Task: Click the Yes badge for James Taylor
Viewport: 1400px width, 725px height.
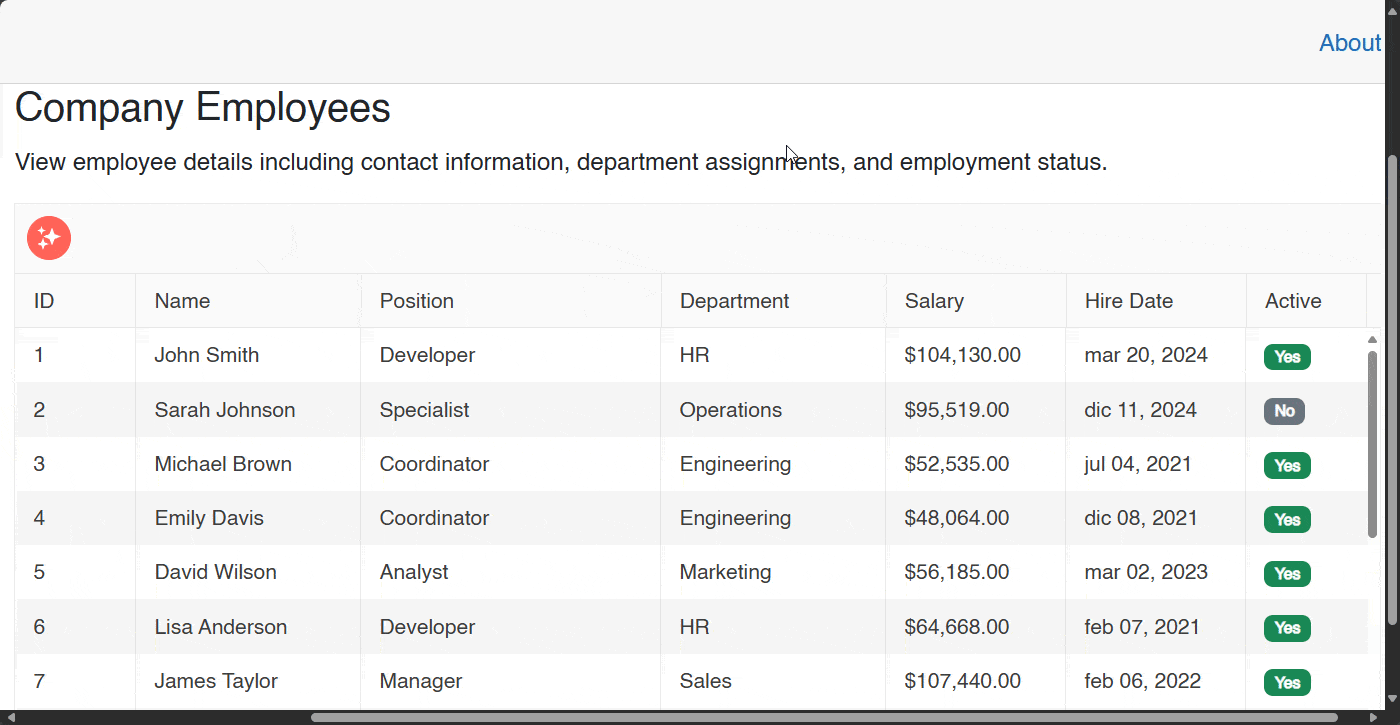Action: [x=1287, y=683]
